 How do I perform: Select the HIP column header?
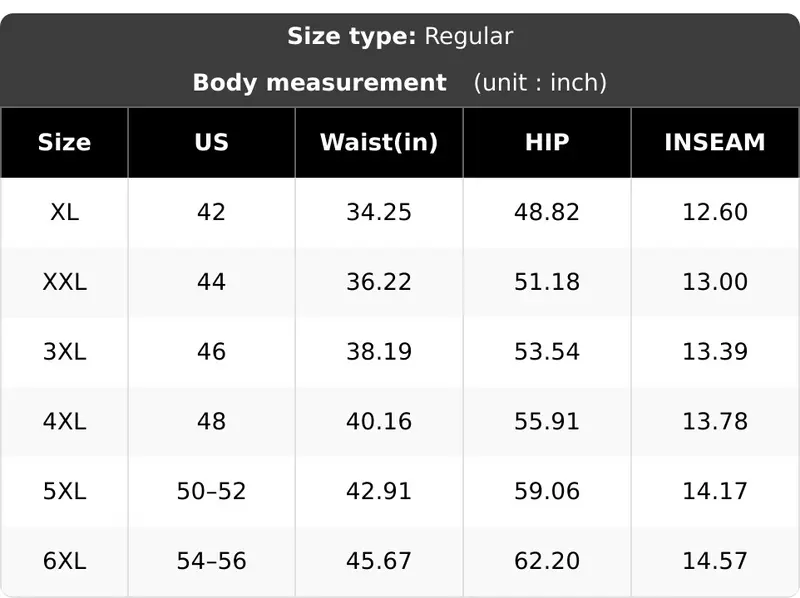(547, 142)
